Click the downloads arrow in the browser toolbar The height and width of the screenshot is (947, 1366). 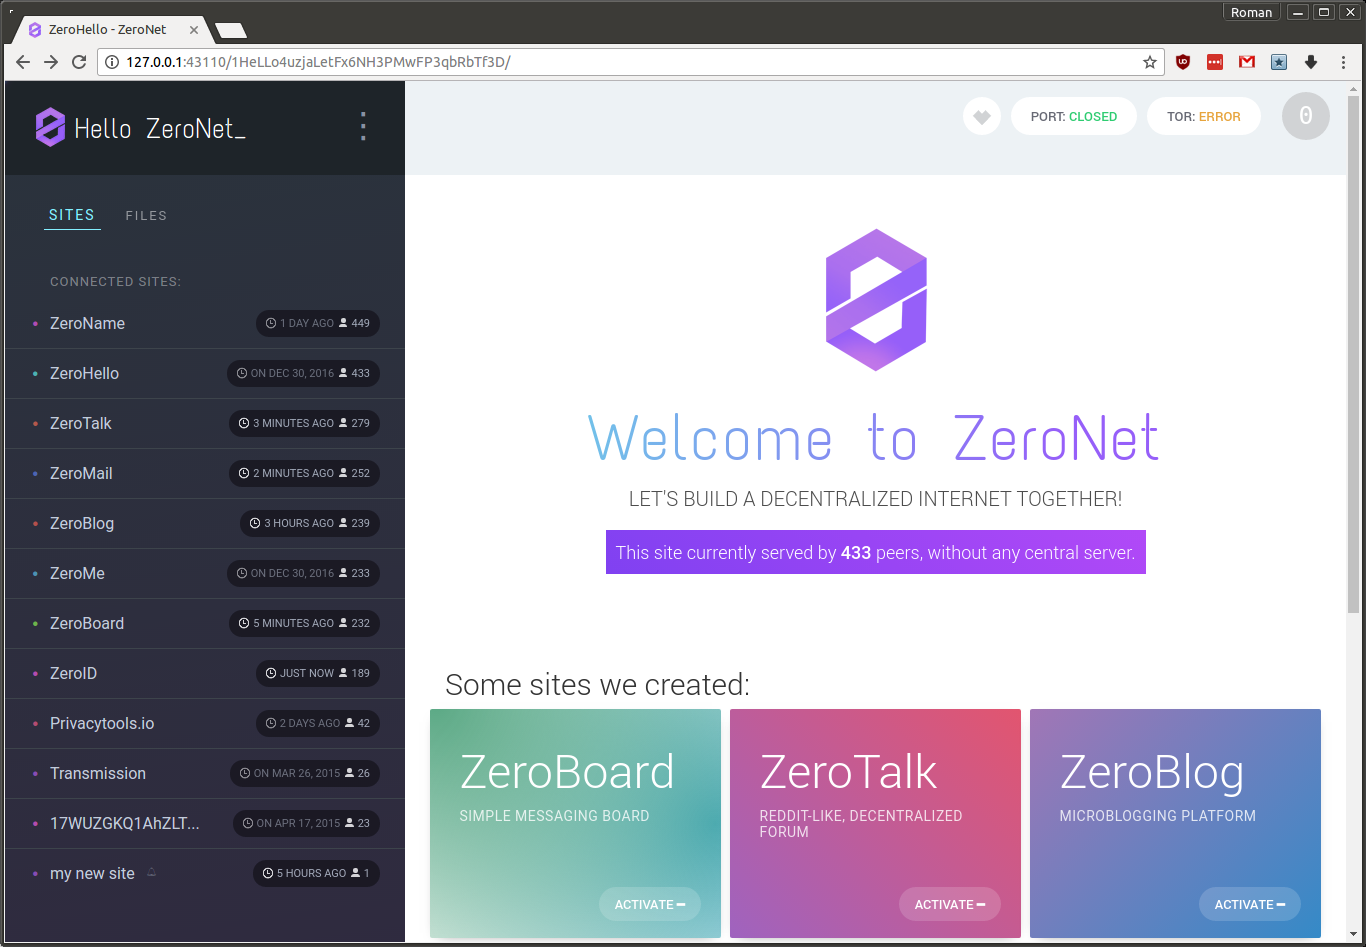coord(1310,61)
